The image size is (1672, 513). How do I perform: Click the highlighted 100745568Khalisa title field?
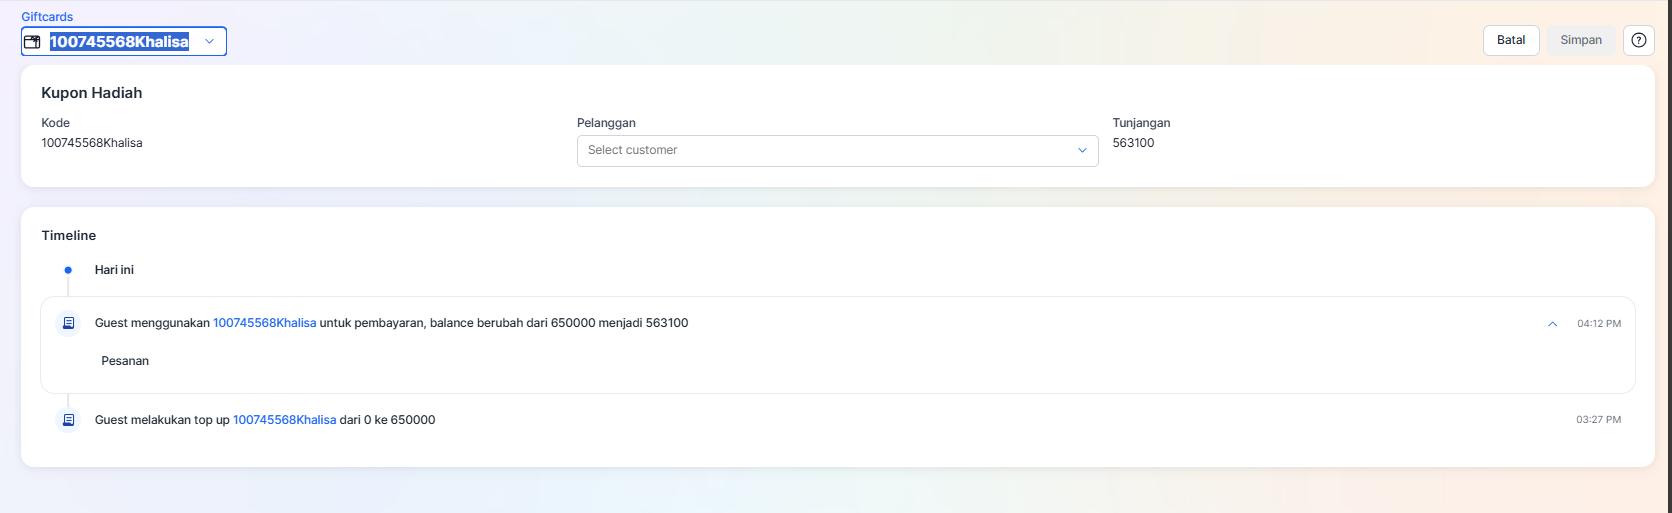119,42
